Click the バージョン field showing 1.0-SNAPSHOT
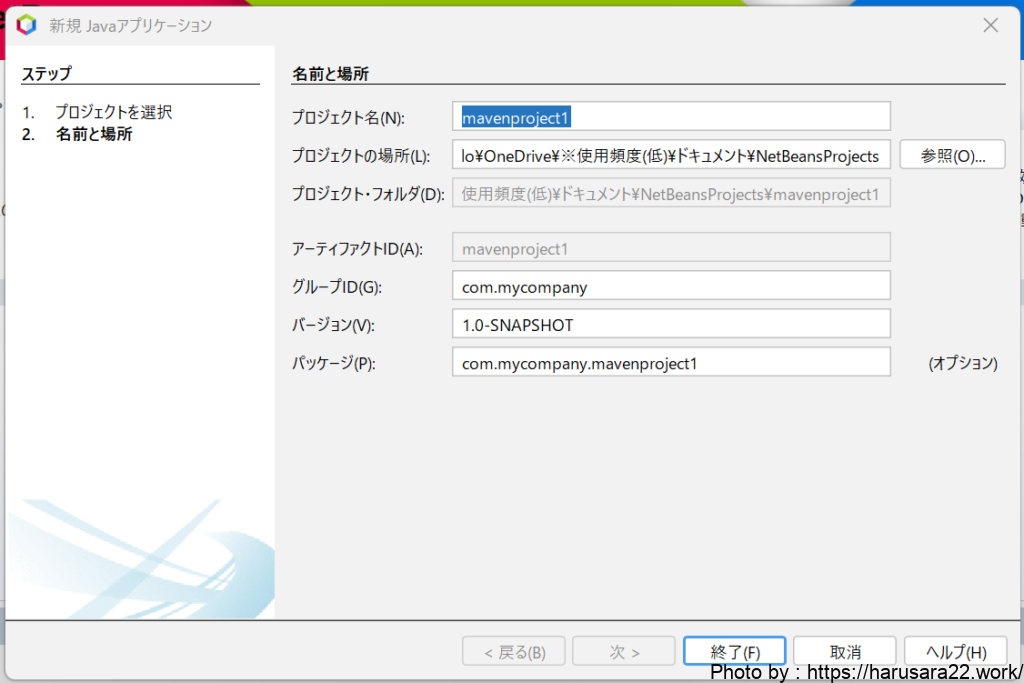Image resolution: width=1024 pixels, height=683 pixels. [670, 325]
